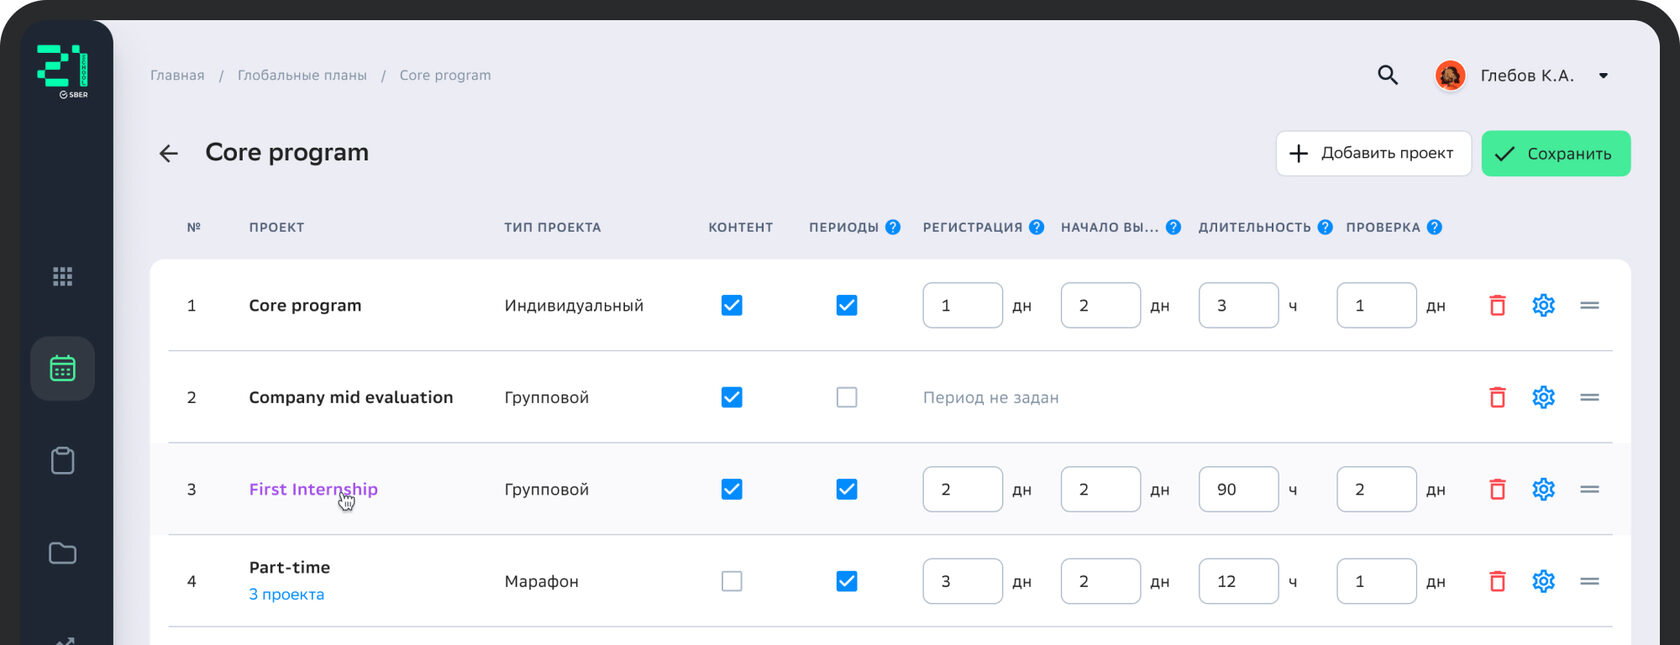
Task: Delete the Core program project row
Action: click(x=1497, y=306)
